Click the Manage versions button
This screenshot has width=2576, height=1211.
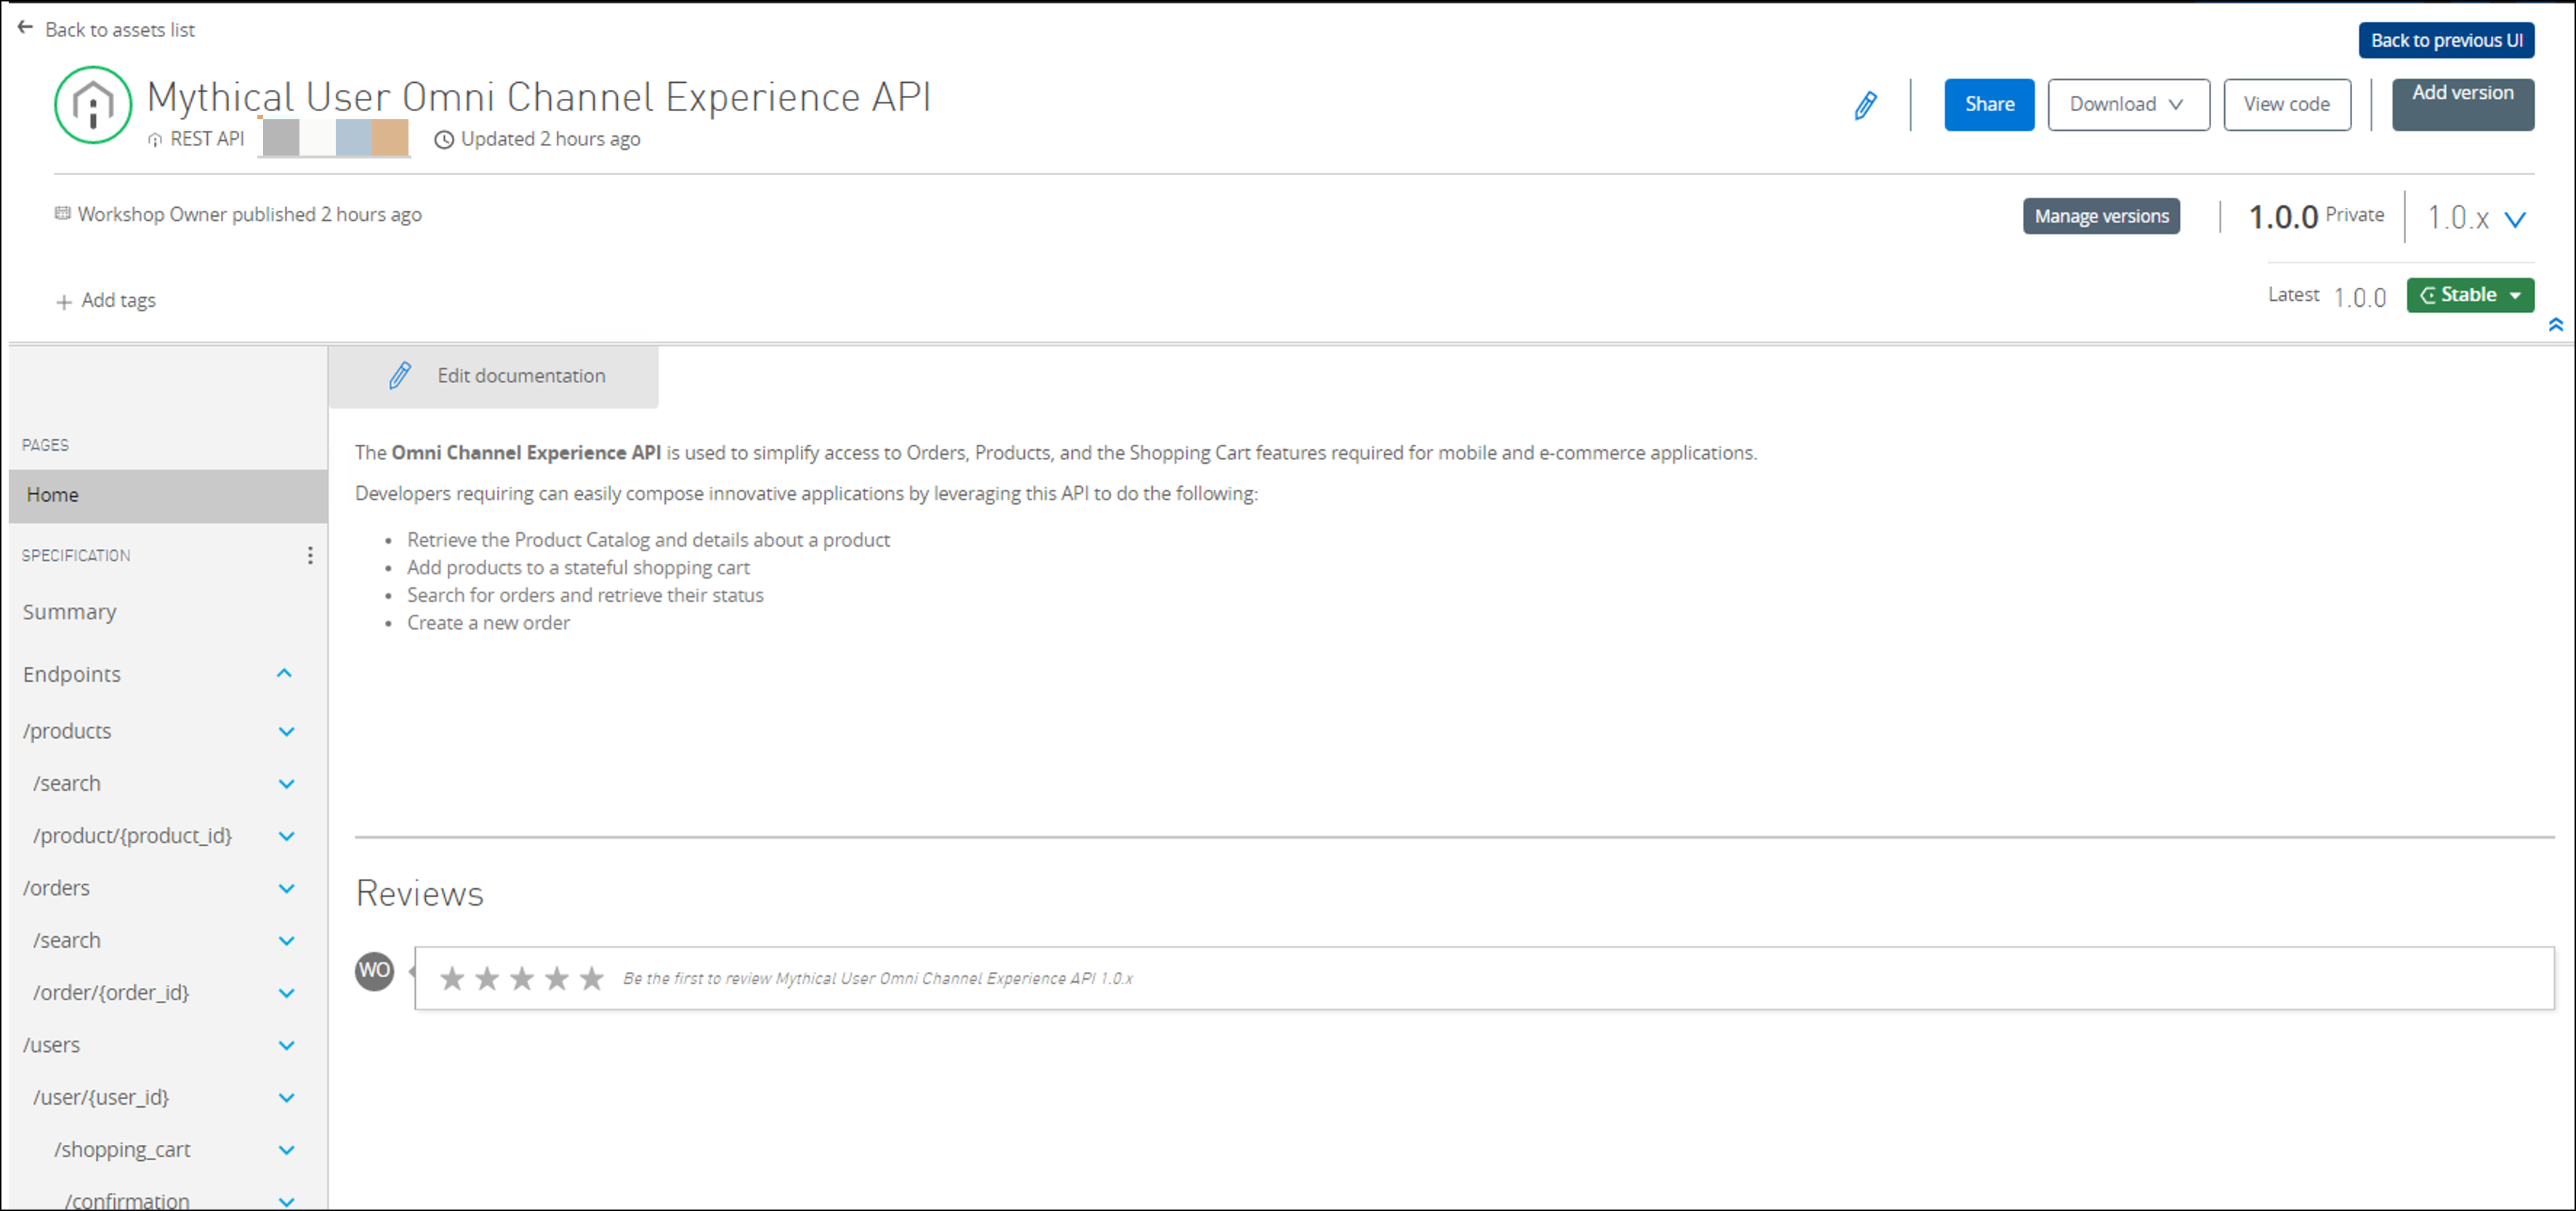(2100, 216)
